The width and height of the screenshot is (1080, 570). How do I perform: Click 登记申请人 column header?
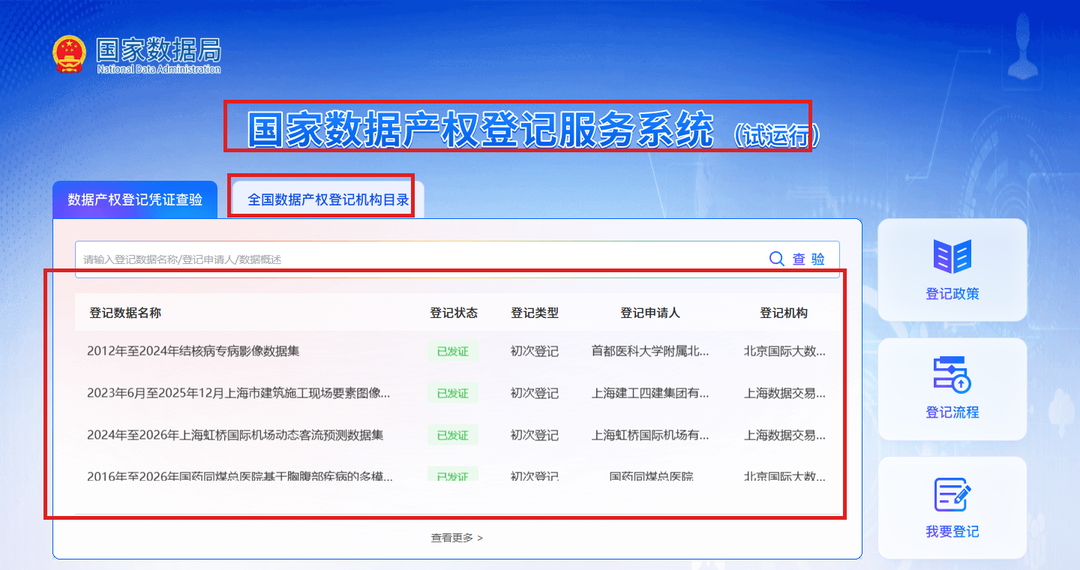pyautogui.click(x=650, y=313)
